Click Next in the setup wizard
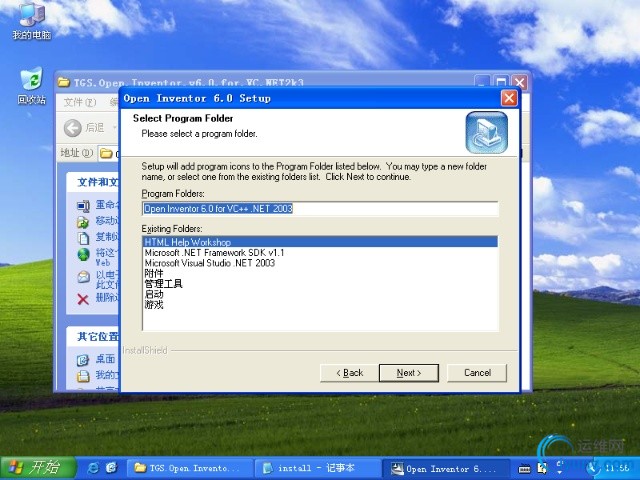 pos(409,373)
